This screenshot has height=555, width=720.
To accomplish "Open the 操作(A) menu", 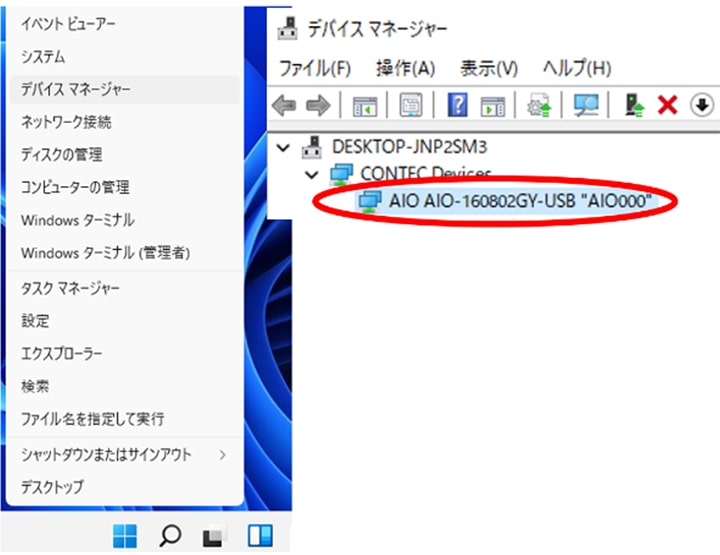I will 405,68.
